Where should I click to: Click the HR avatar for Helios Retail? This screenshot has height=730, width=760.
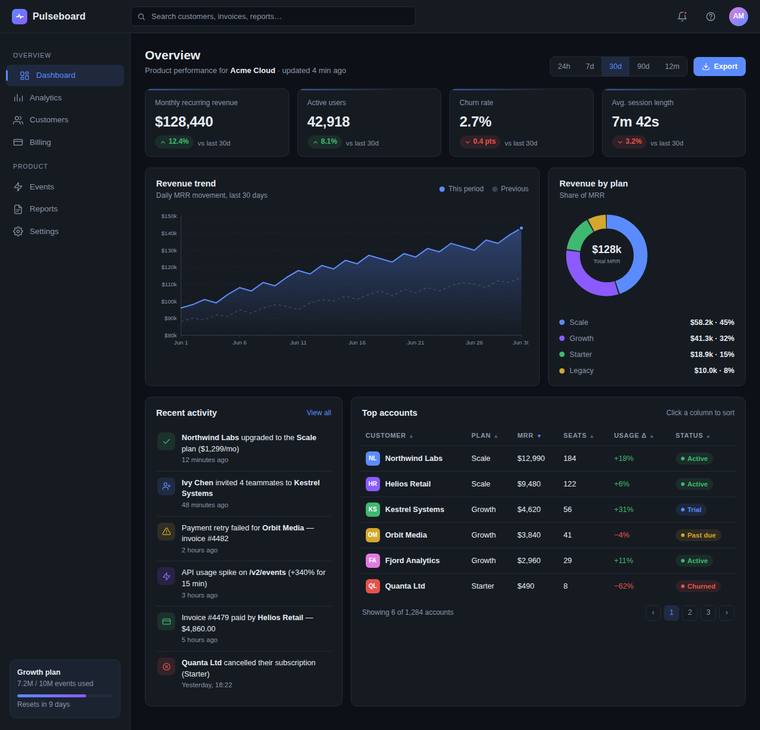click(372, 484)
